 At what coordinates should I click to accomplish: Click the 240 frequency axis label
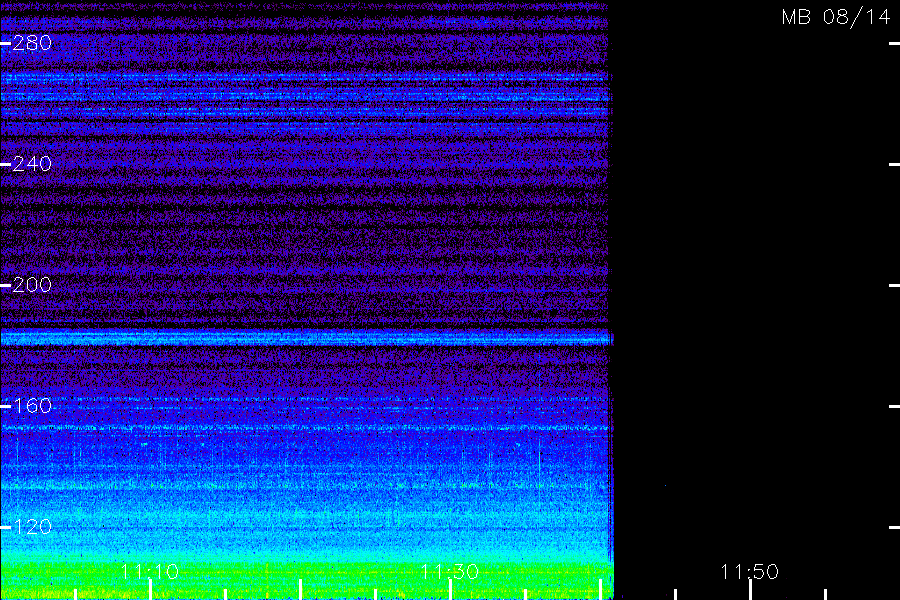tap(32, 164)
